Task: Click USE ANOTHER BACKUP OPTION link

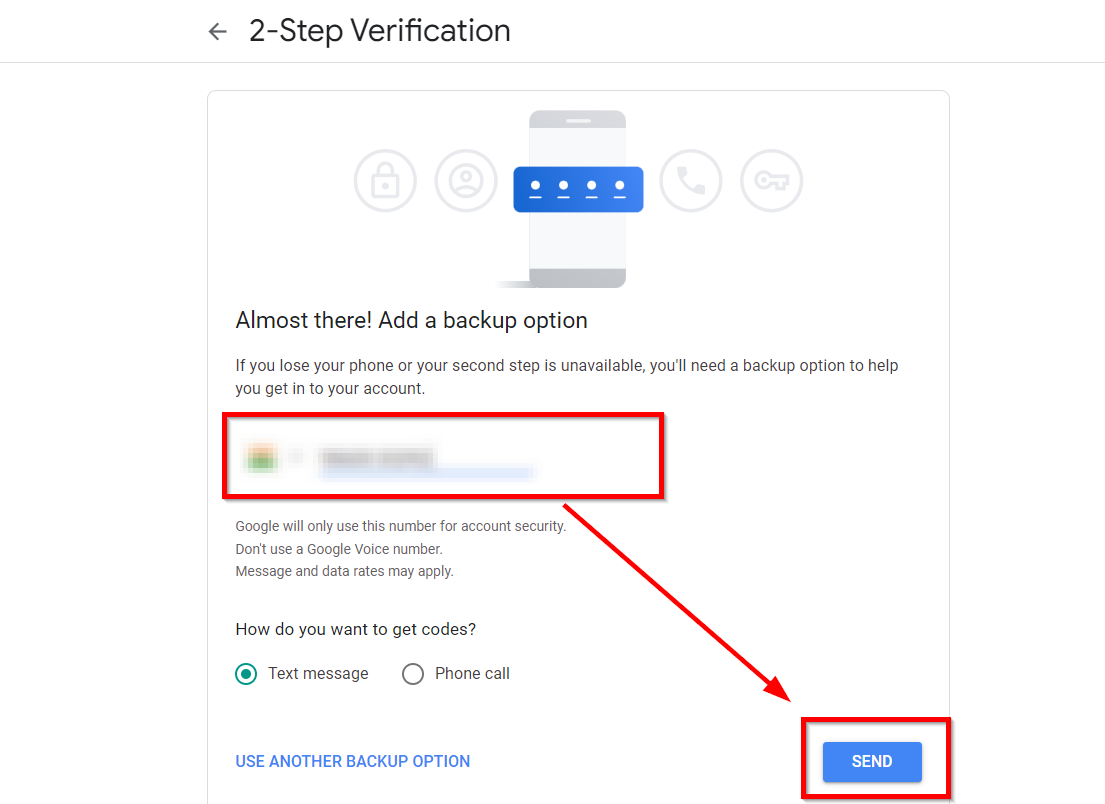Action: click(352, 761)
